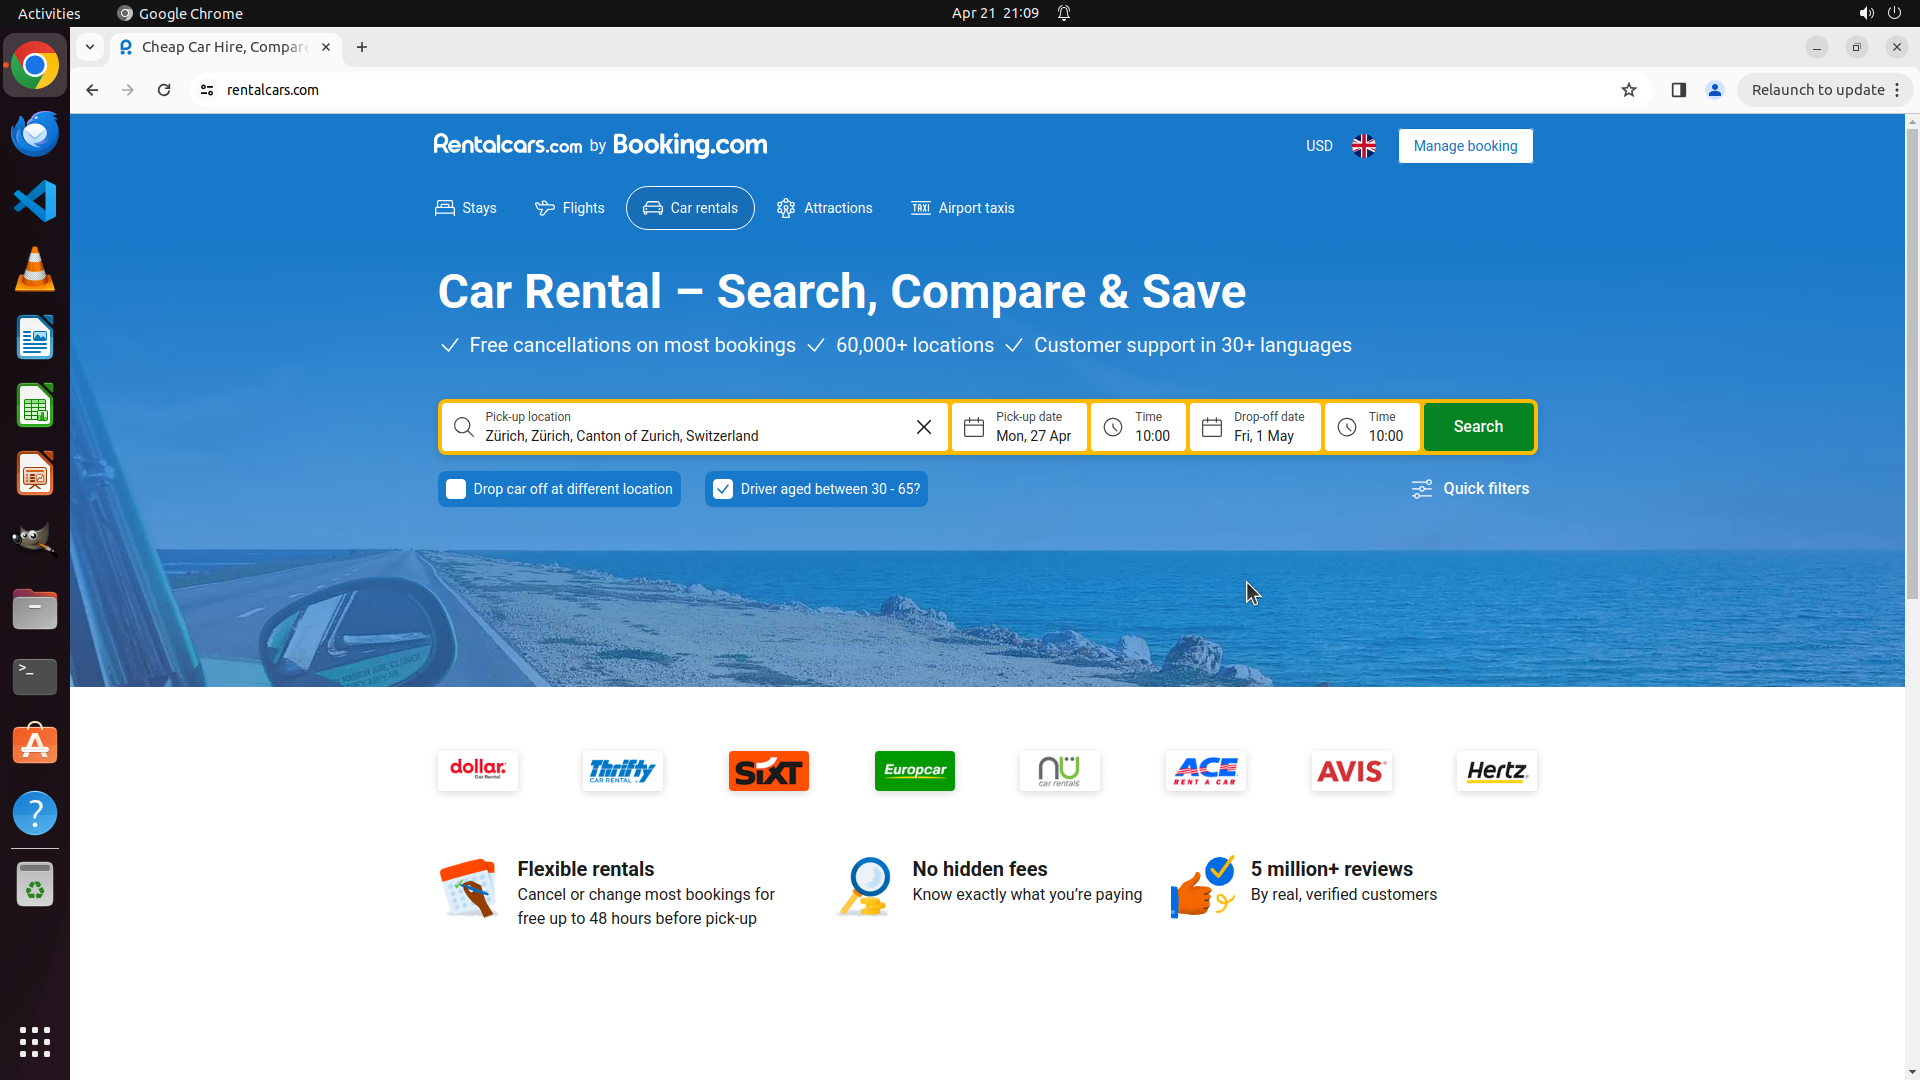
Task: Click the Avis brand logo
Action: [1351, 771]
